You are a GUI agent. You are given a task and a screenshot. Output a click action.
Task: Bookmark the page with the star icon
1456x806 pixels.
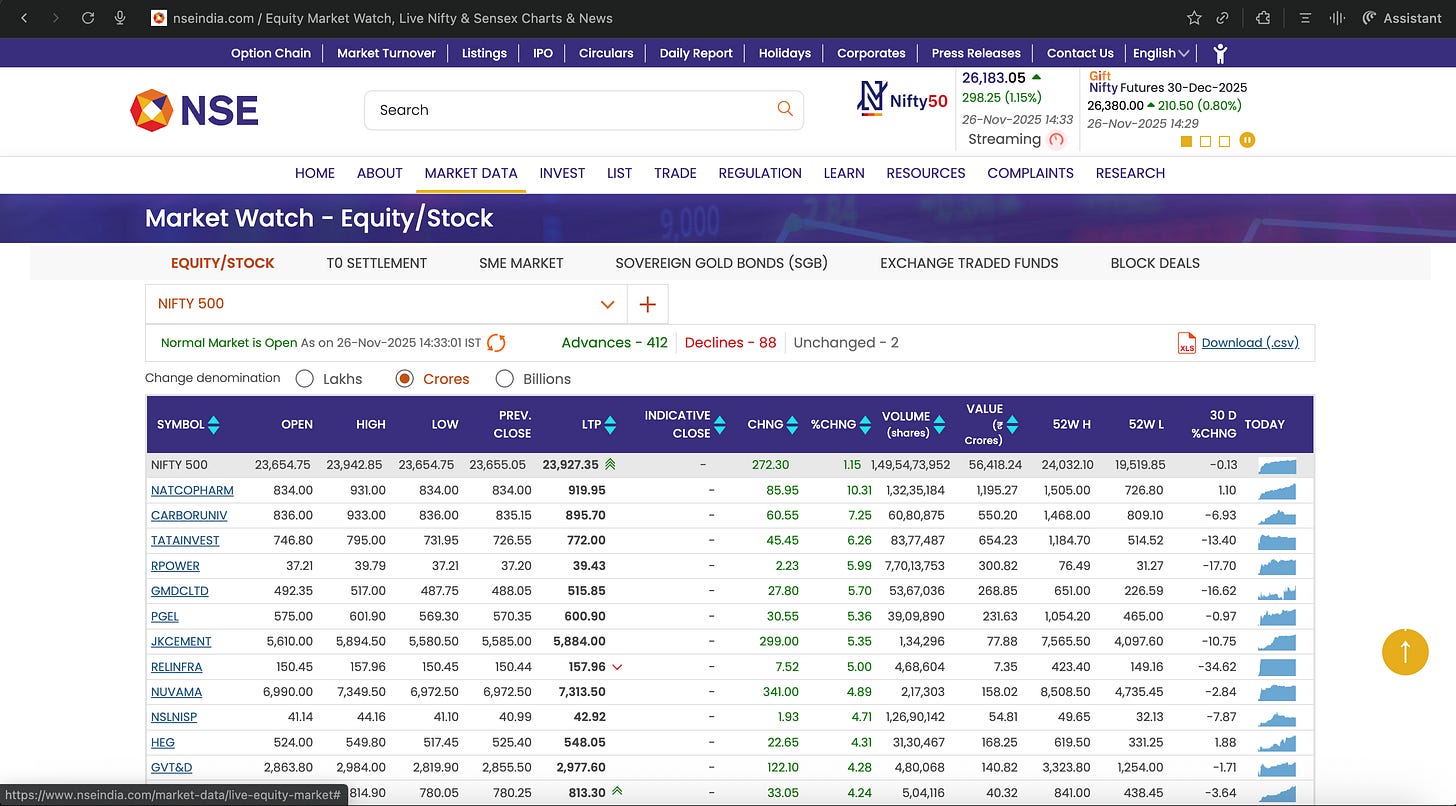coord(1193,18)
